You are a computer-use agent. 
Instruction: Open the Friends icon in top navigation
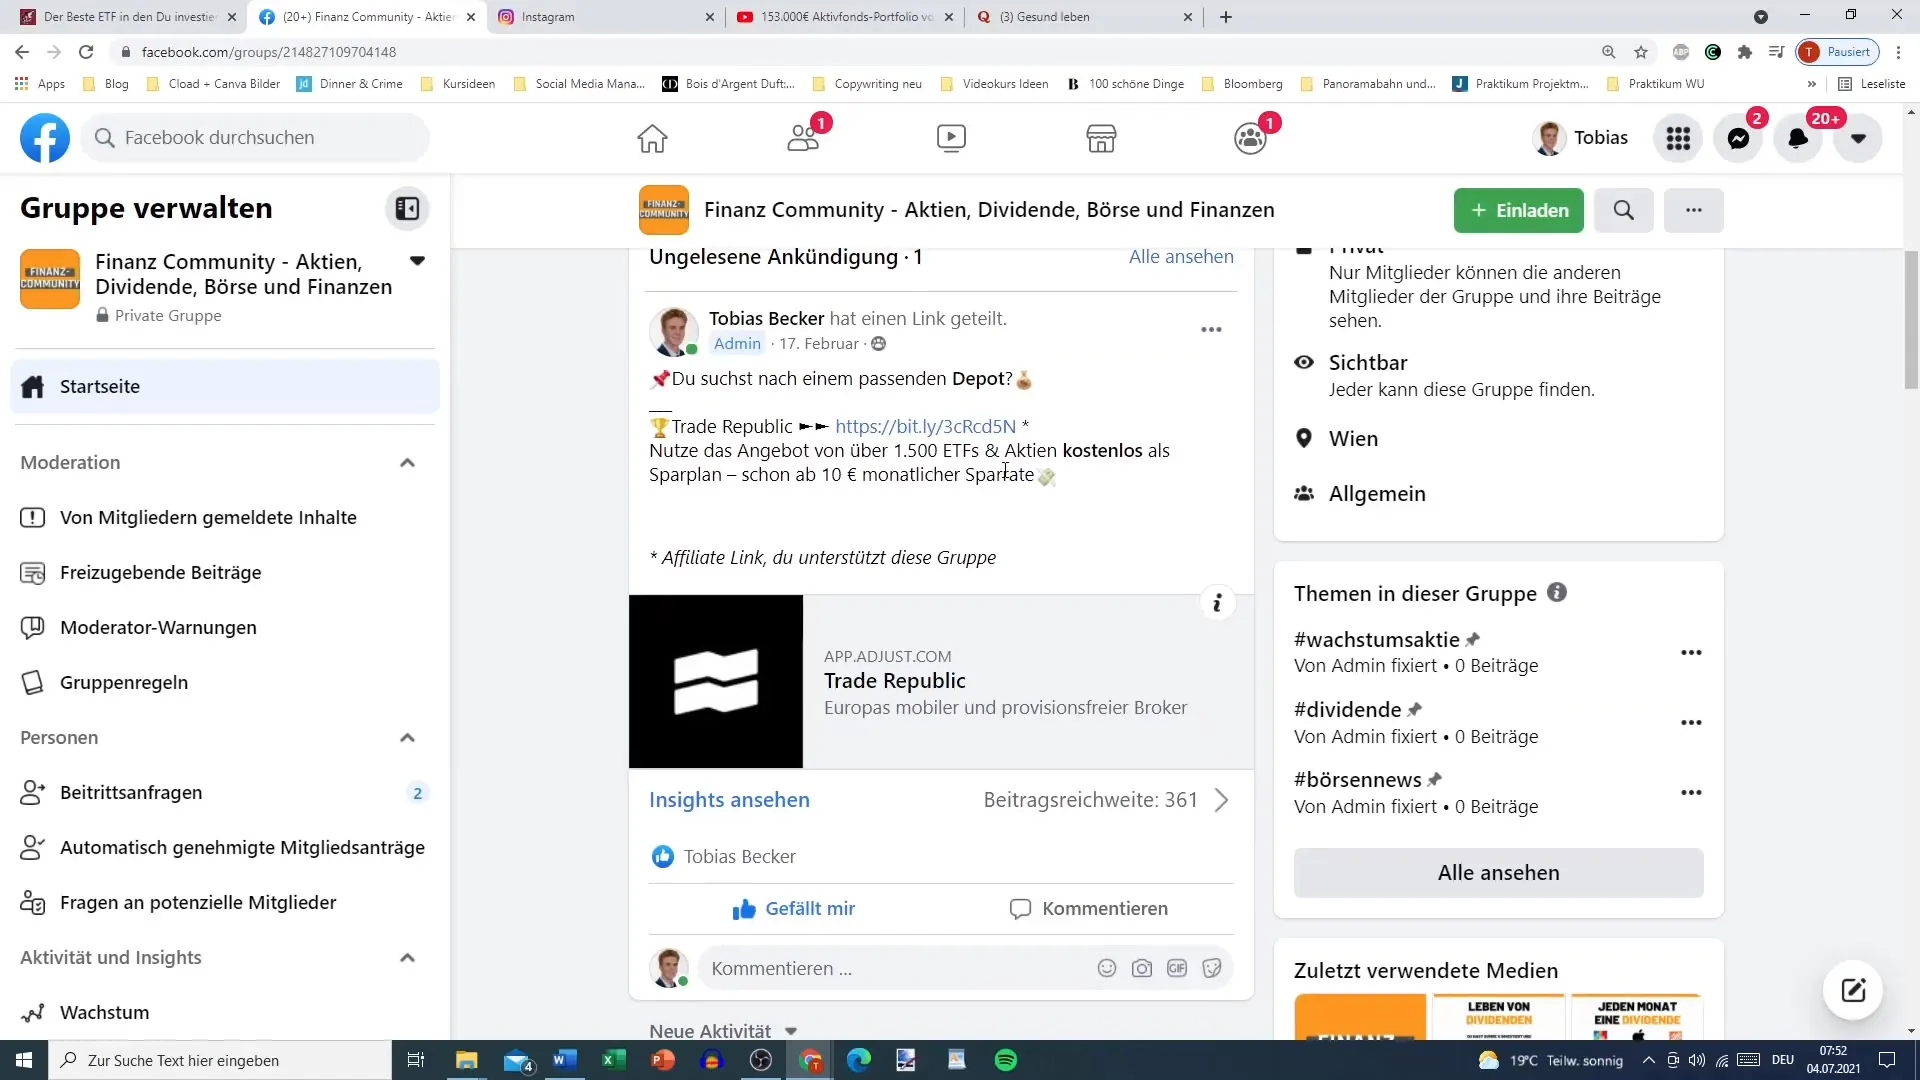click(x=803, y=138)
